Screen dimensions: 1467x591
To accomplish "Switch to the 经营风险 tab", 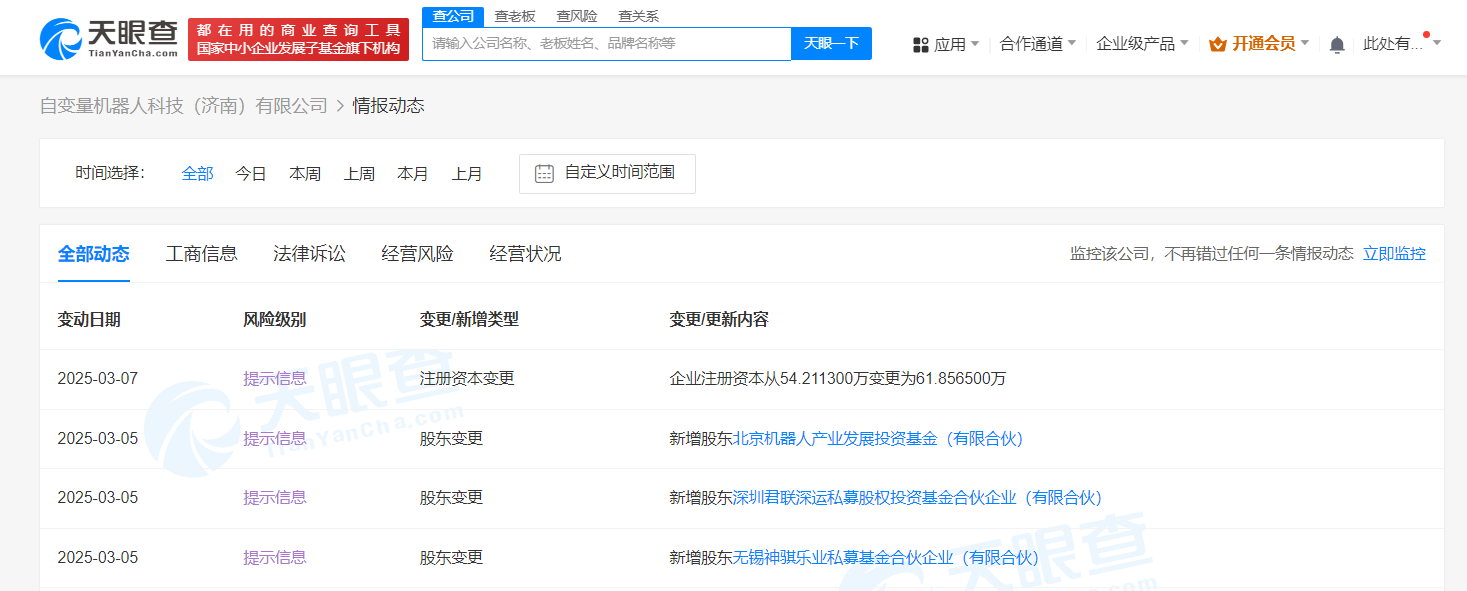I will pyautogui.click(x=418, y=254).
